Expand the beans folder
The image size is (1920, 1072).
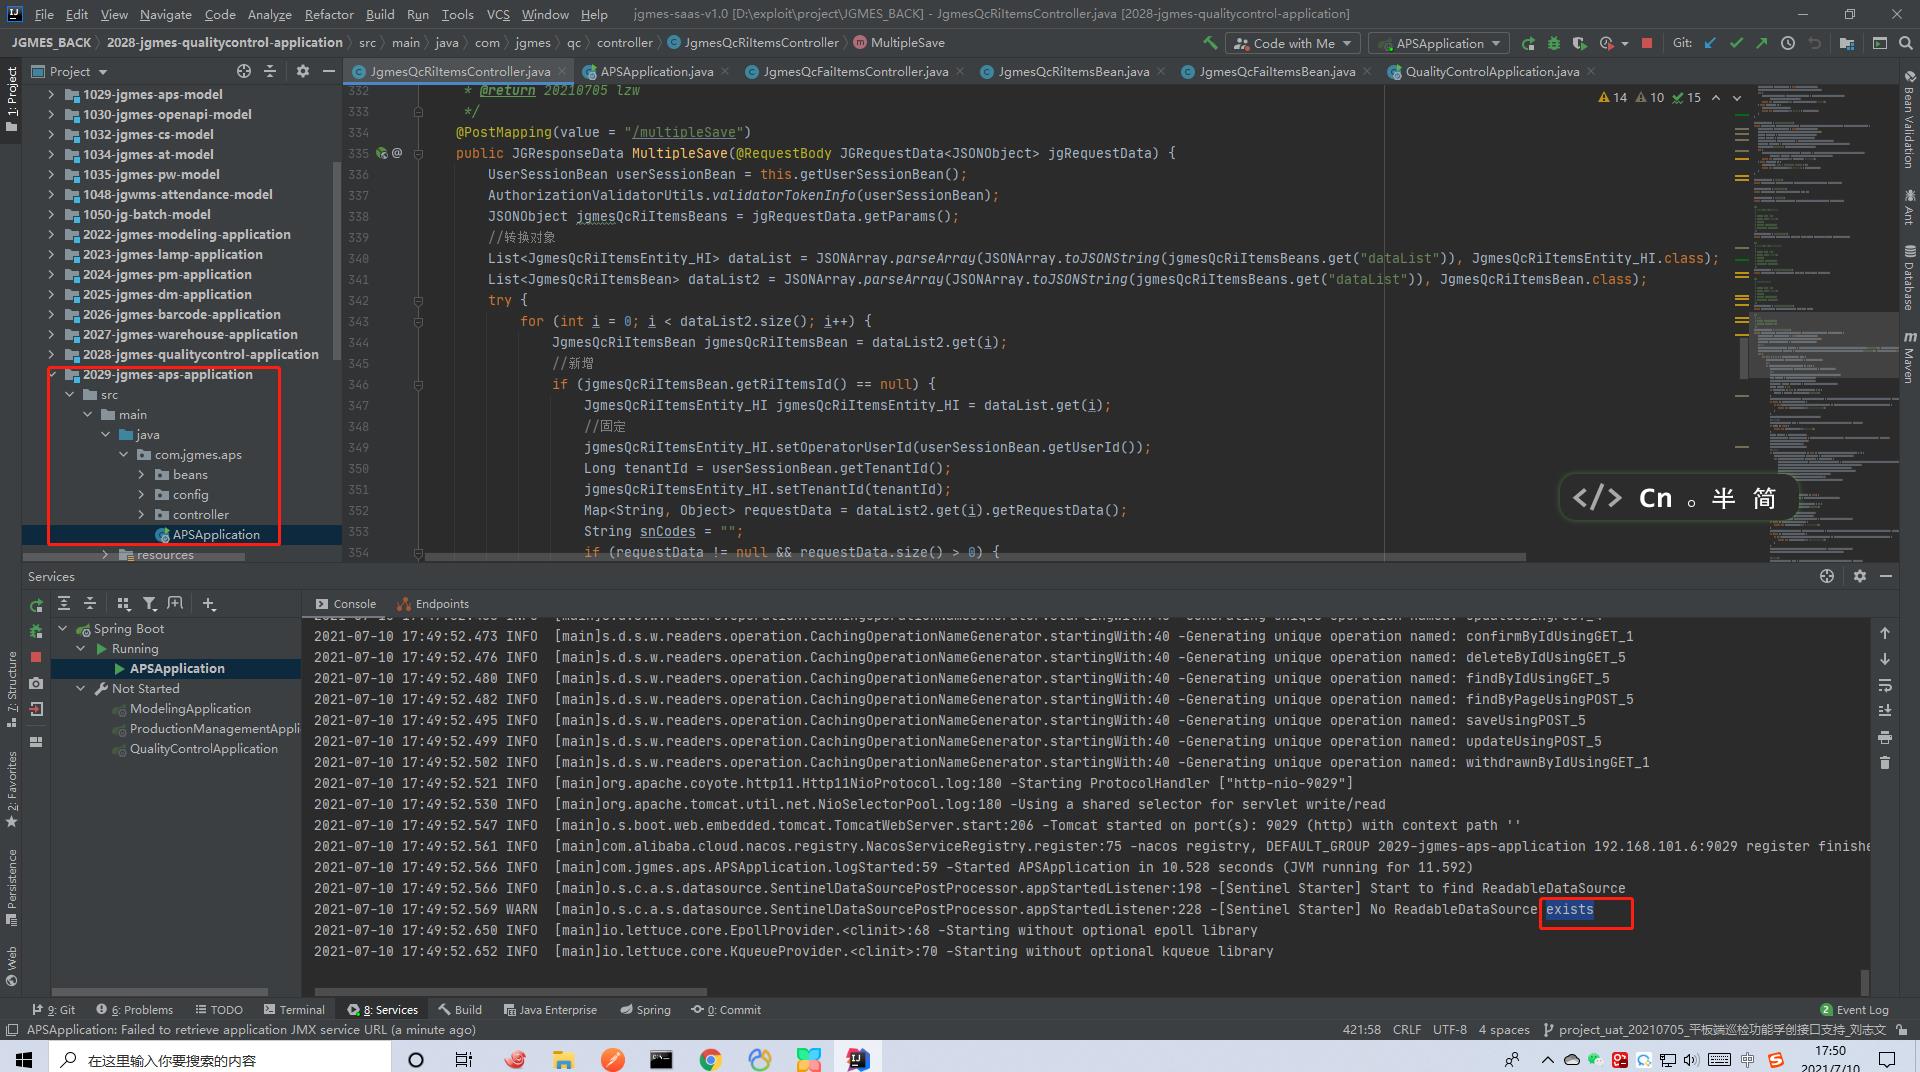[x=142, y=474]
